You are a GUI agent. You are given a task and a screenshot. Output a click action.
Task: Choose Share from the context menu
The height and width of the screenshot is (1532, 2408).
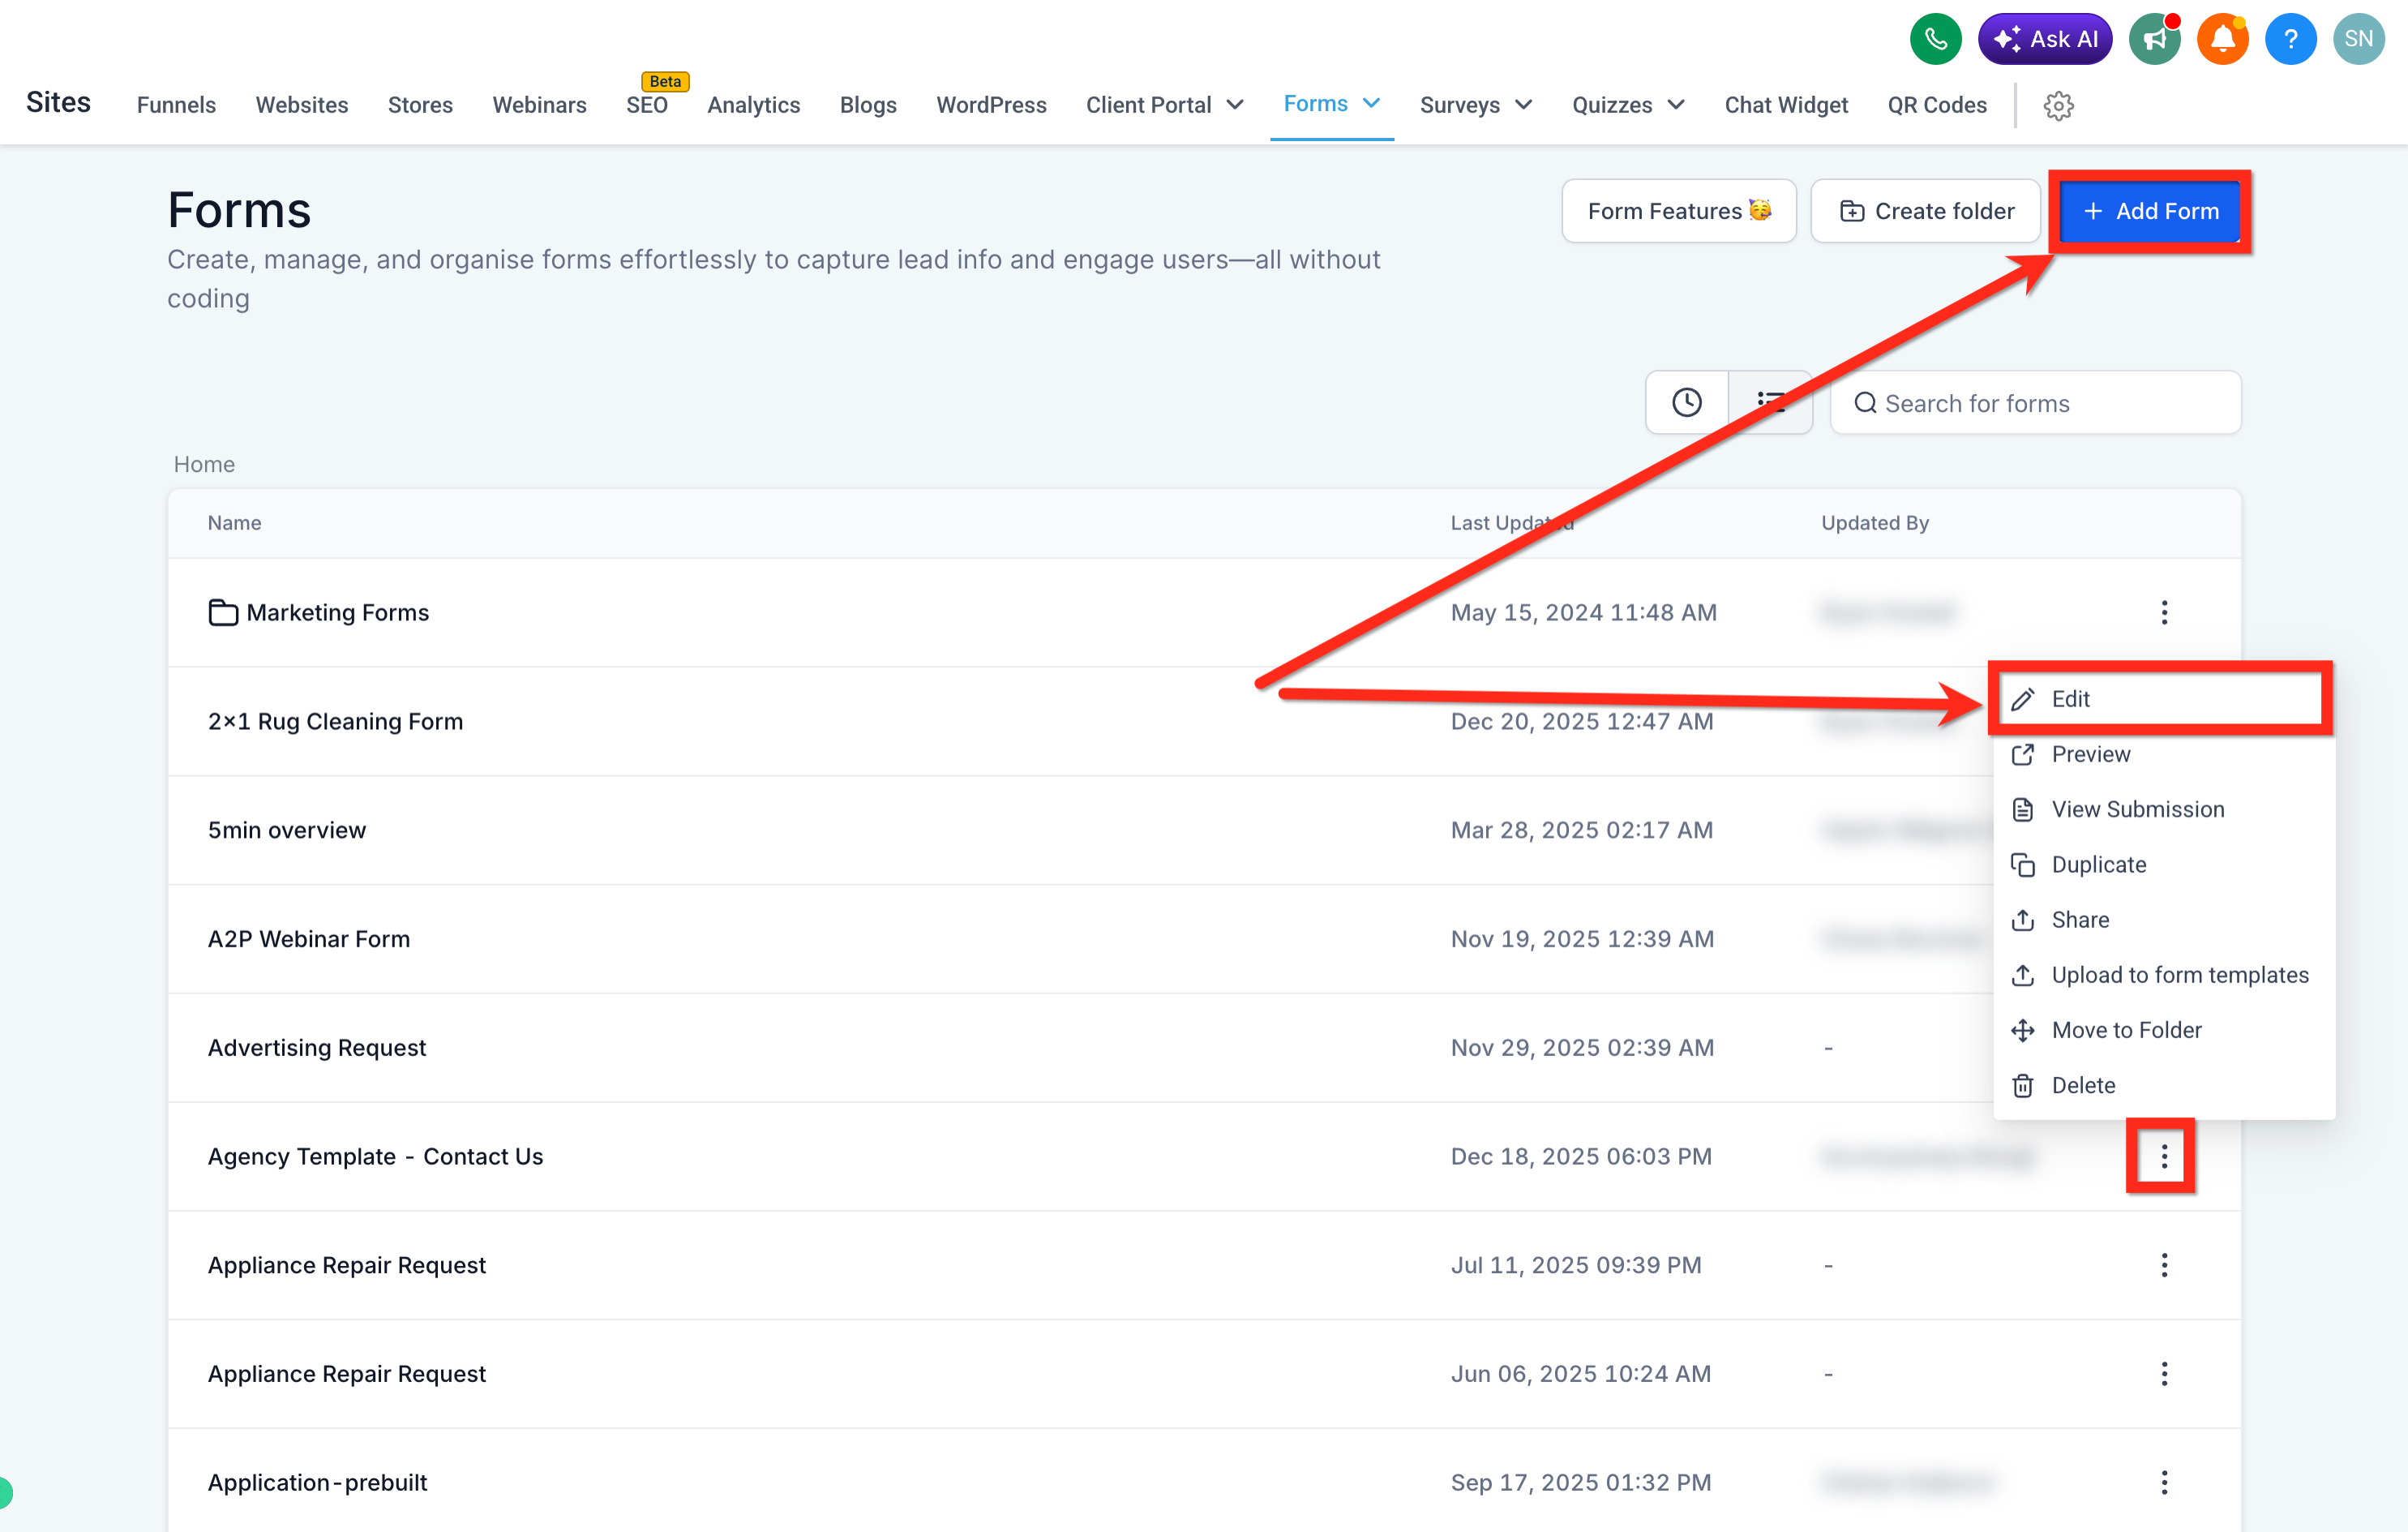coord(2164,919)
